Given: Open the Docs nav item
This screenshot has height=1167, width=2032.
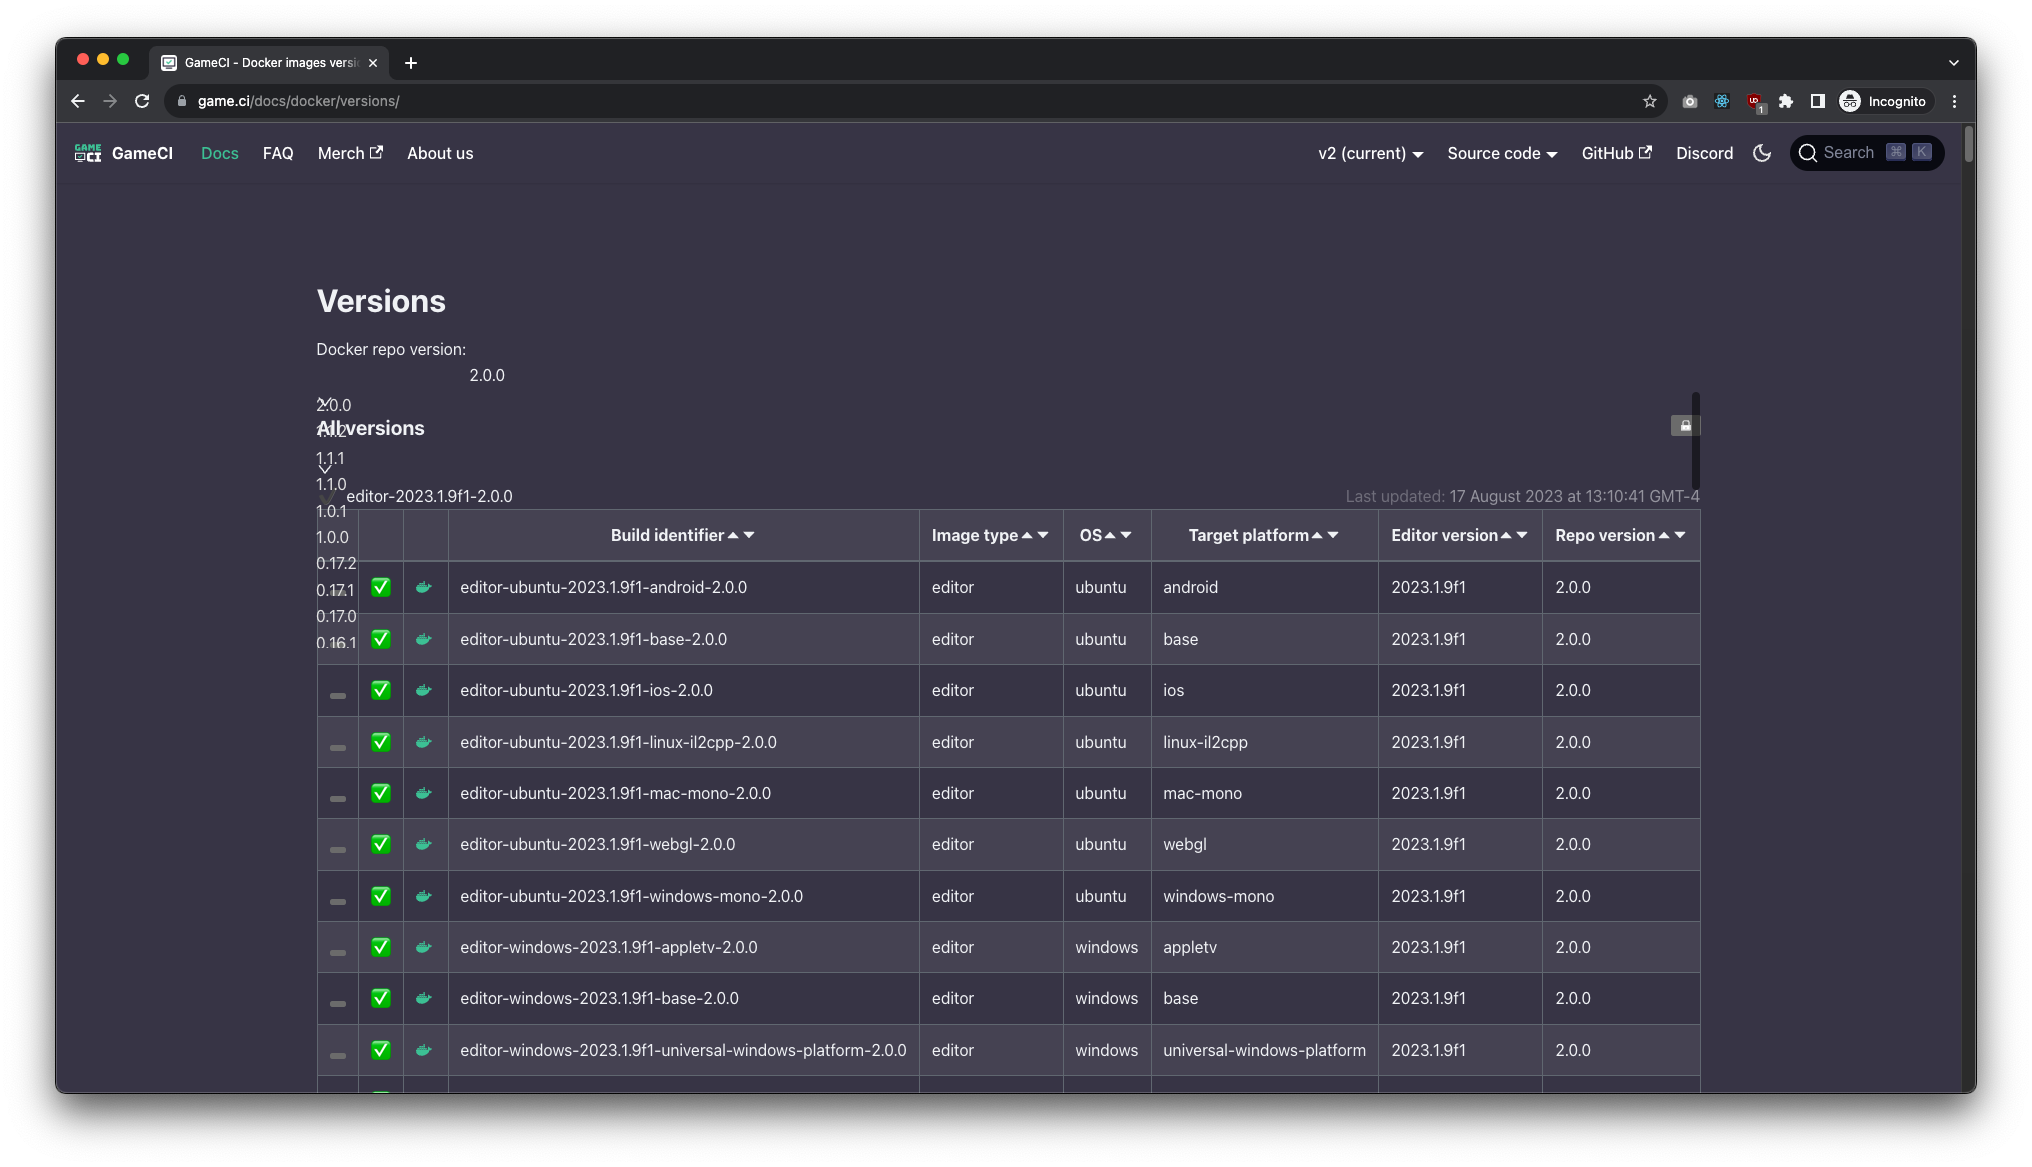Looking at the screenshot, I should pos(220,153).
